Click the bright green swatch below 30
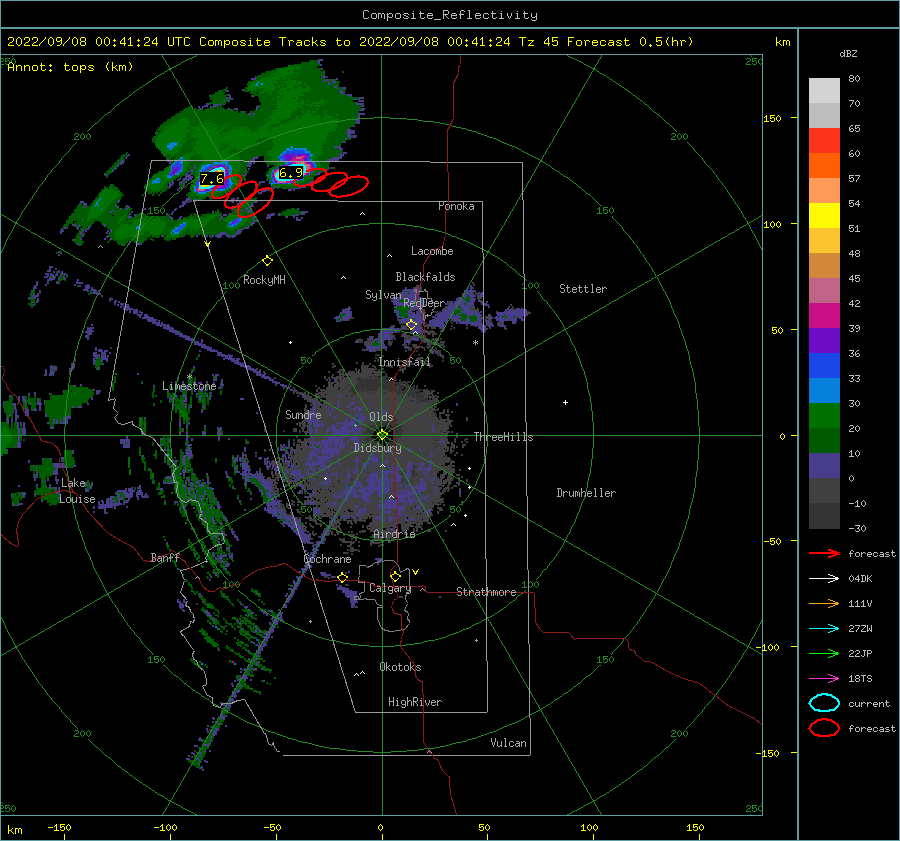 point(824,415)
